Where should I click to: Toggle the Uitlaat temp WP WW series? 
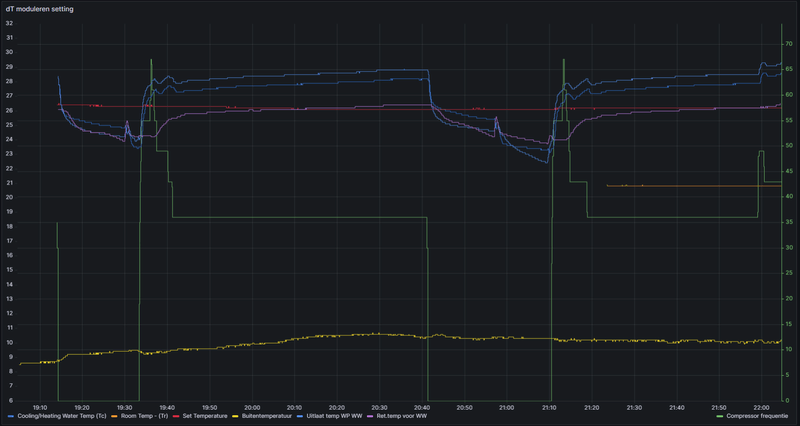[334, 416]
